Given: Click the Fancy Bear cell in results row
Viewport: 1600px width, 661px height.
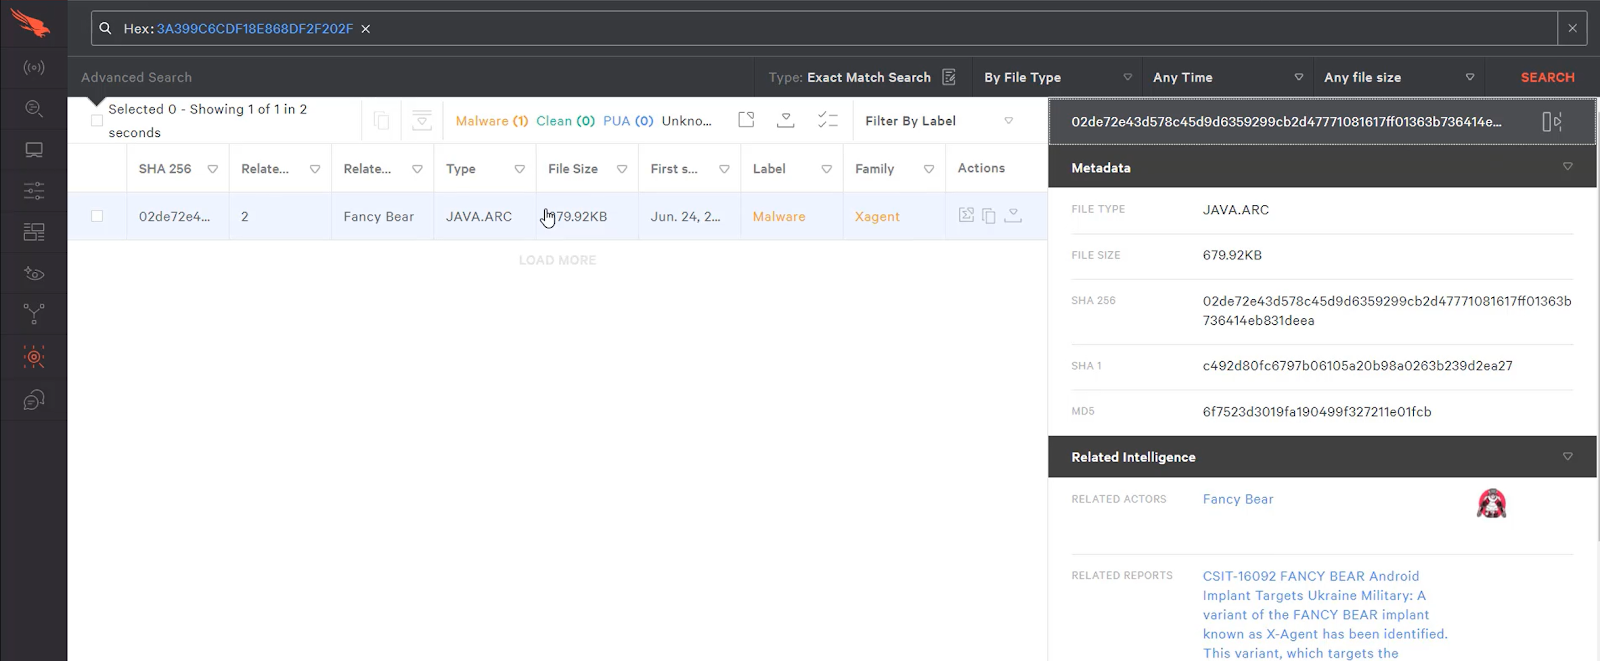Looking at the screenshot, I should (x=378, y=216).
